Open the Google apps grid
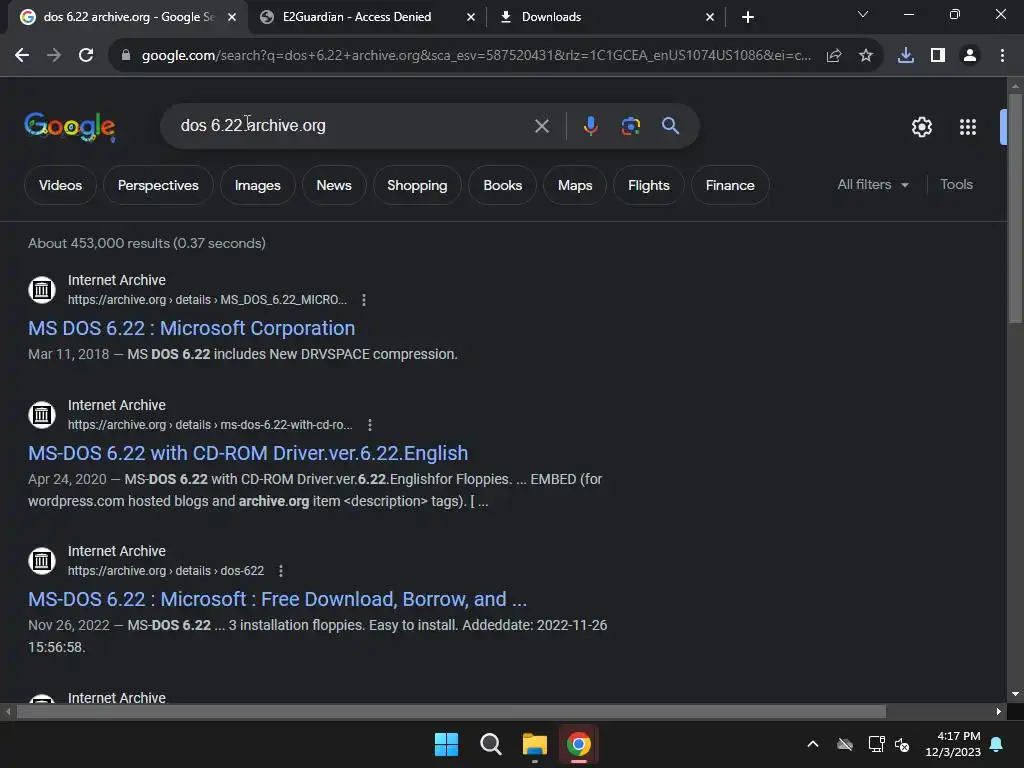Image resolution: width=1024 pixels, height=768 pixels. (968, 127)
